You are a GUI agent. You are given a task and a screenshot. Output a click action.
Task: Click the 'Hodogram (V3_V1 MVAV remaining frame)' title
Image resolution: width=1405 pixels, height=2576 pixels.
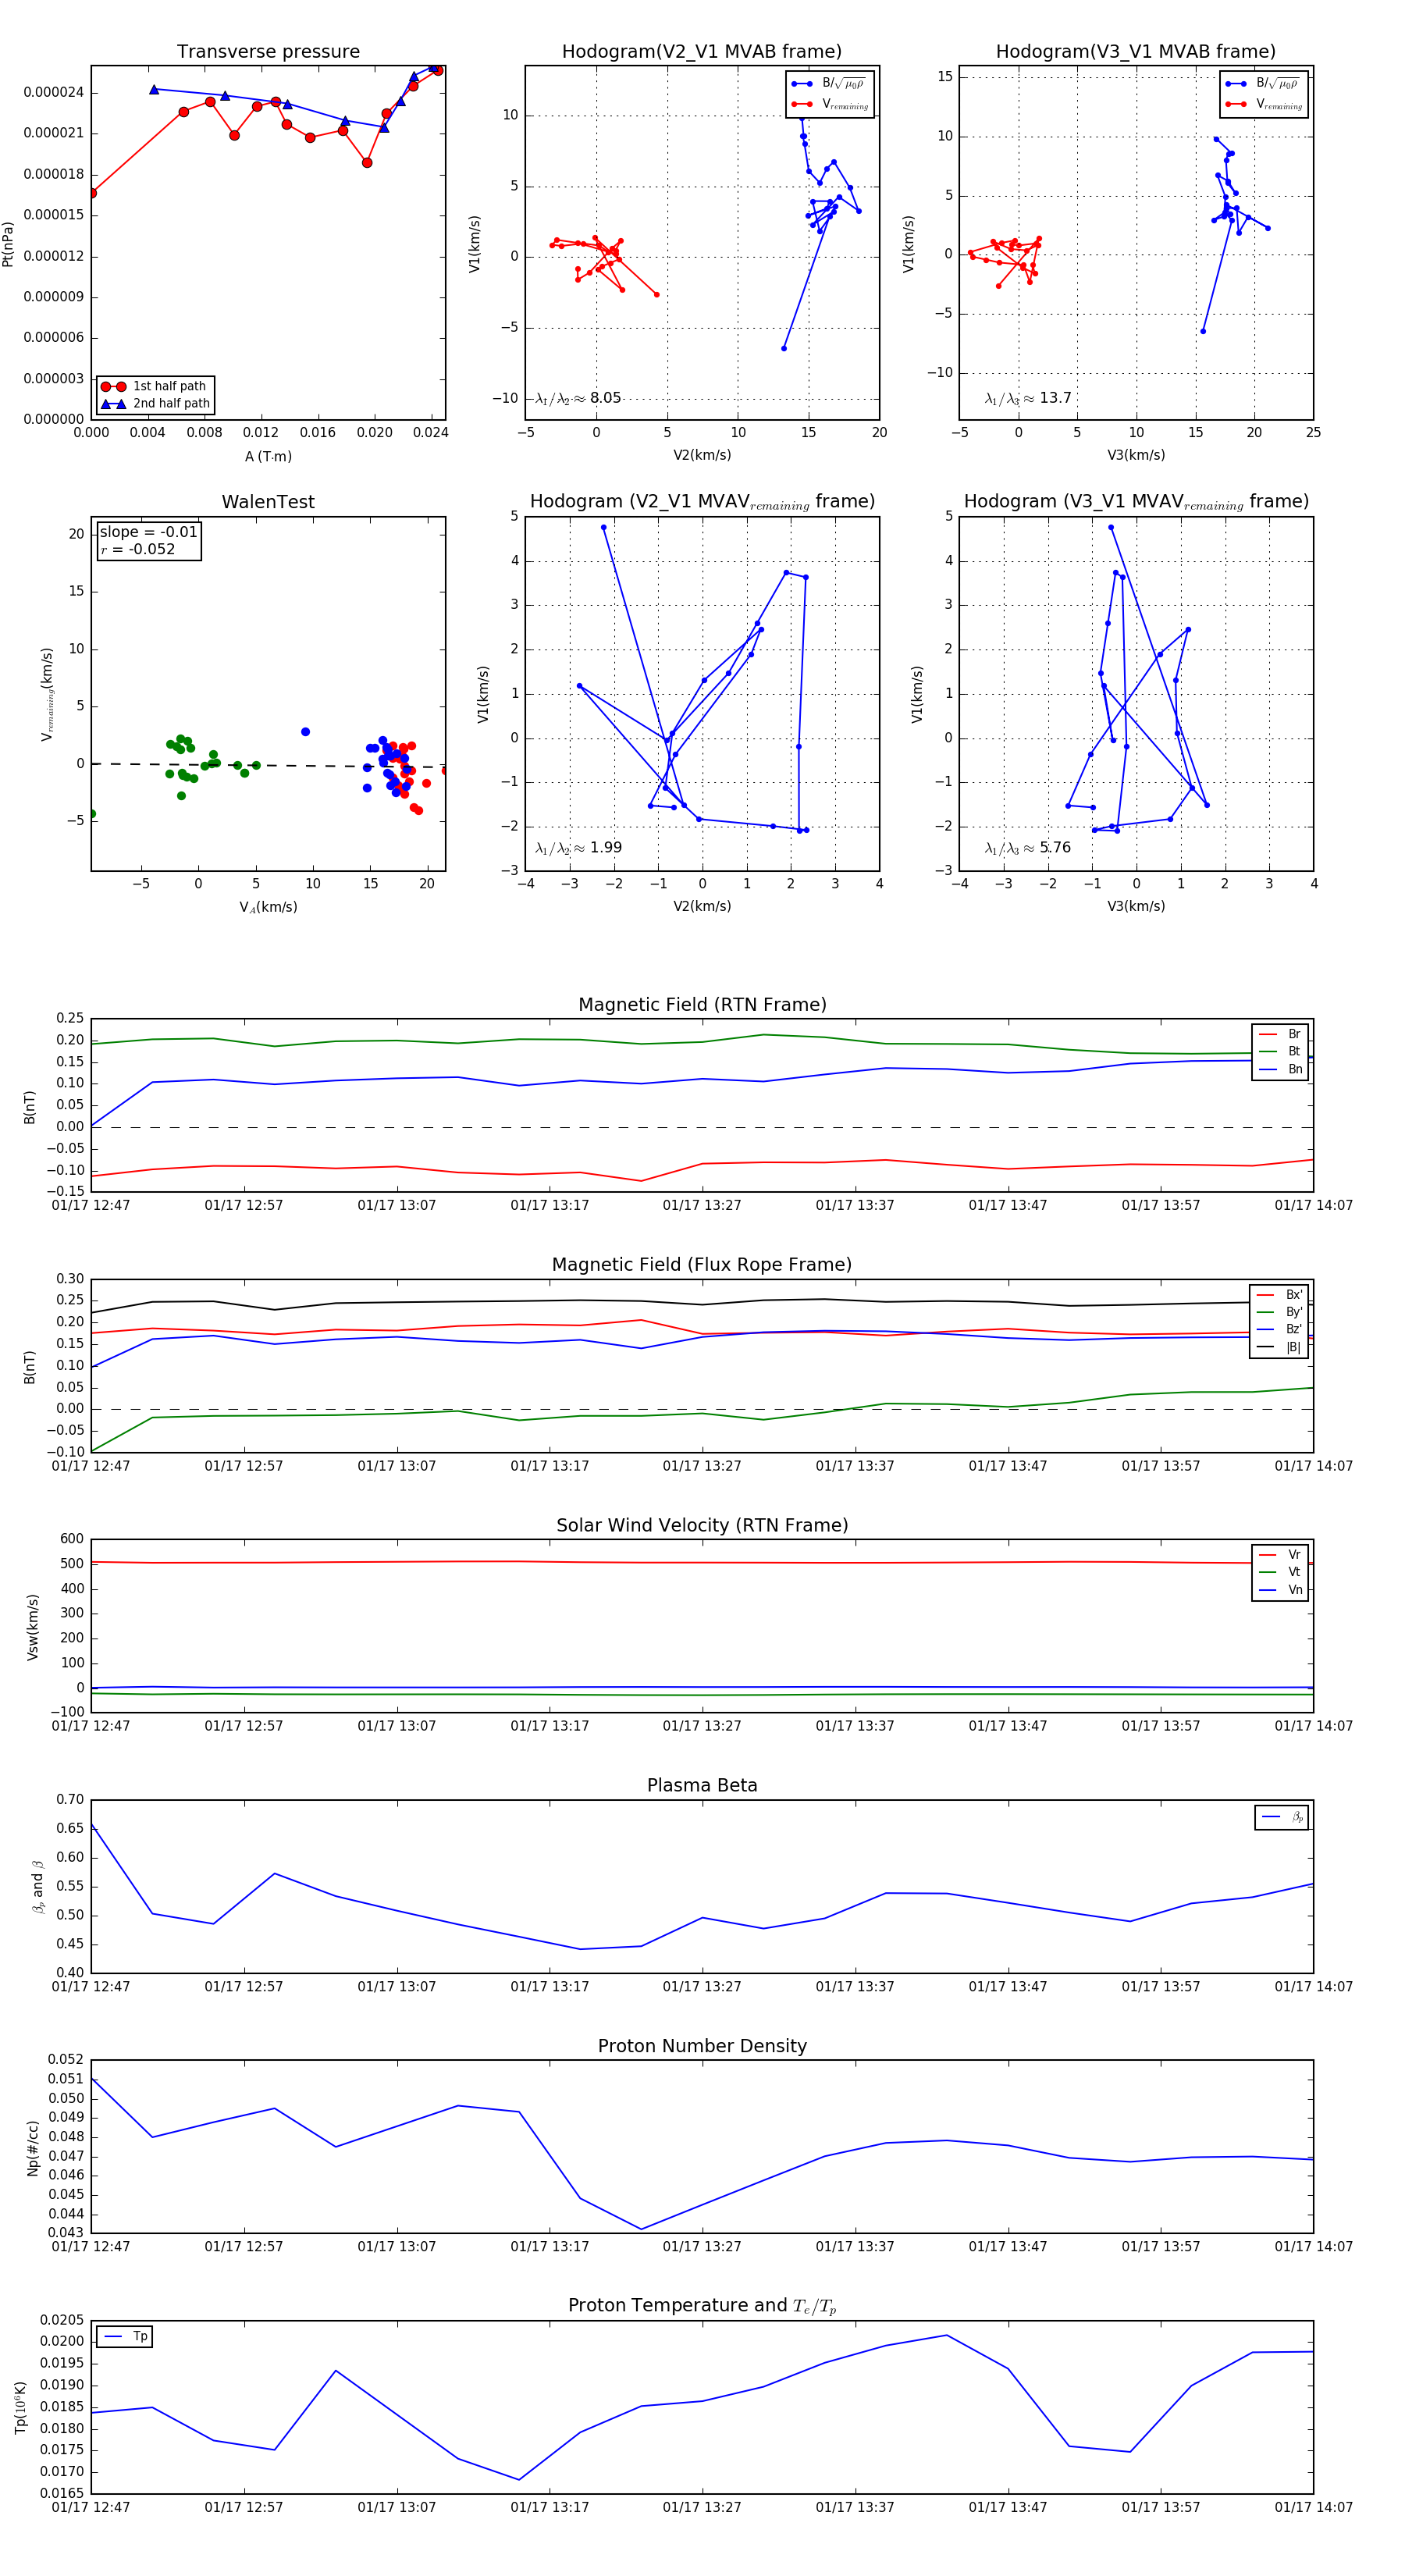point(1136,502)
